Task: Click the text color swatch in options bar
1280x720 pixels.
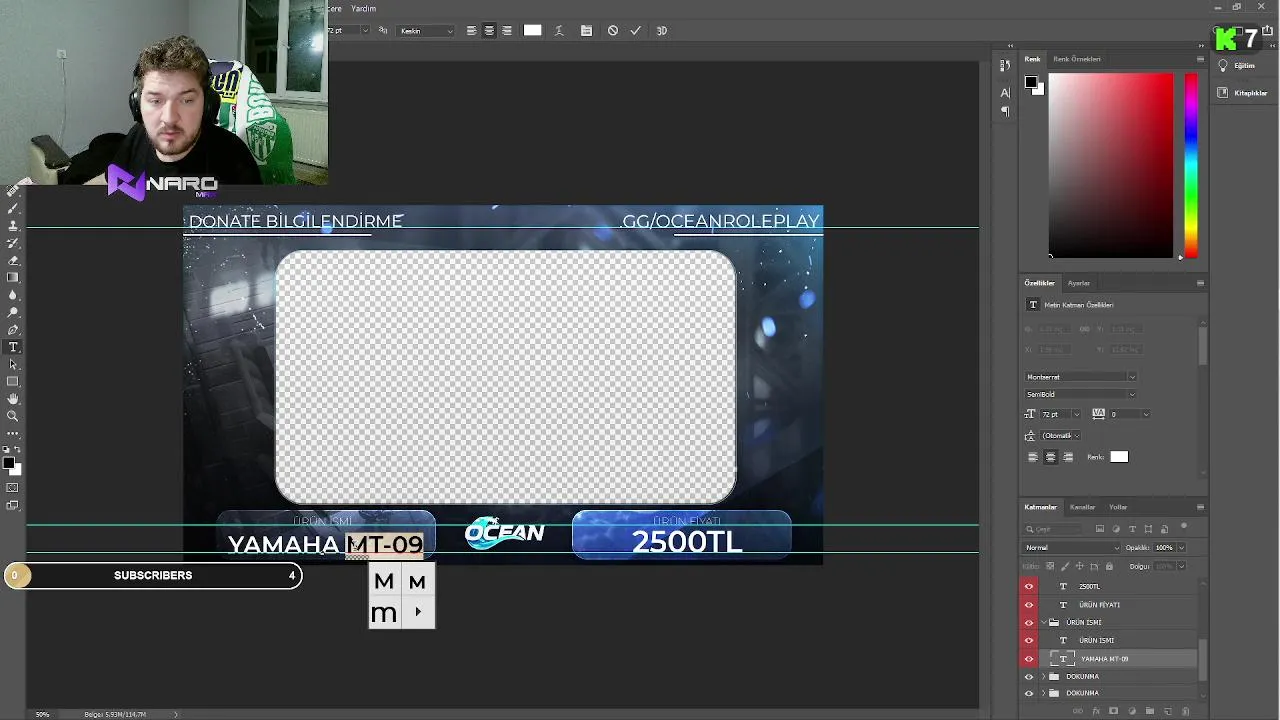Action: click(x=532, y=31)
